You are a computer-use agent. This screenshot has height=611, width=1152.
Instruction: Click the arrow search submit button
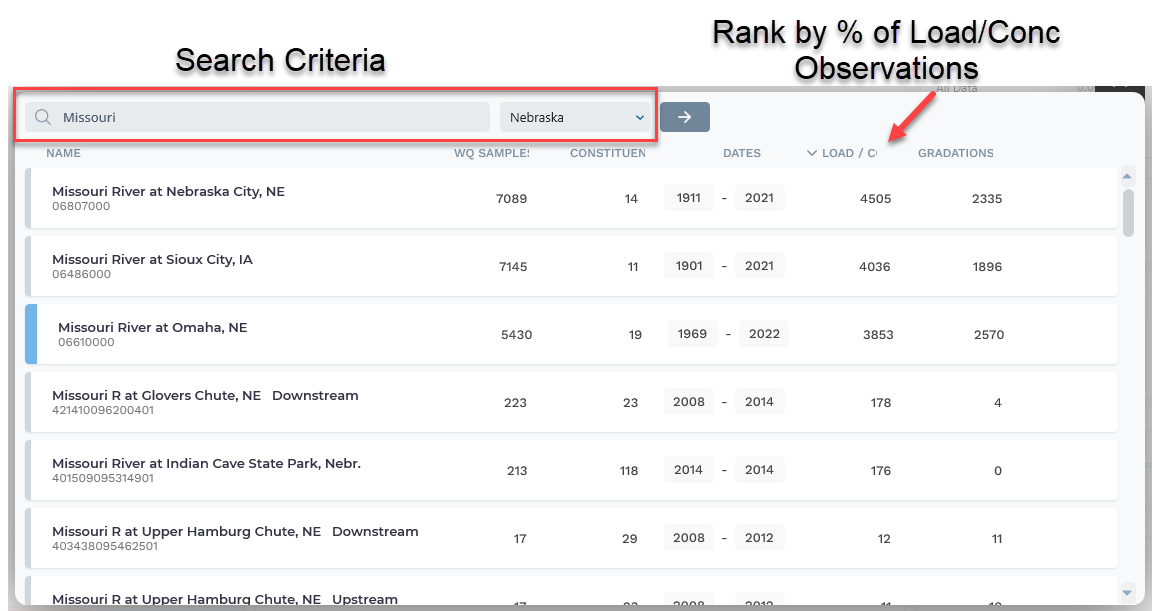[684, 117]
